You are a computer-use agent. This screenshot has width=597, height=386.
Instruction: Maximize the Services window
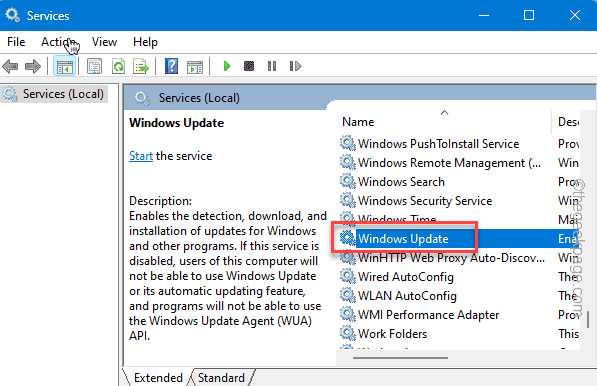coord(528,15)
